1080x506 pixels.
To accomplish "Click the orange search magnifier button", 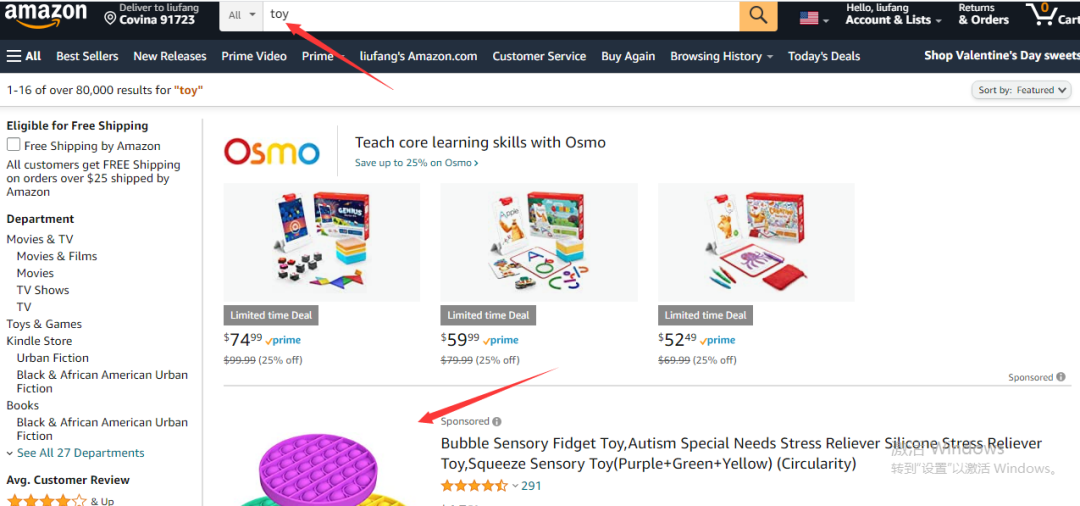I will pos(758,15).
